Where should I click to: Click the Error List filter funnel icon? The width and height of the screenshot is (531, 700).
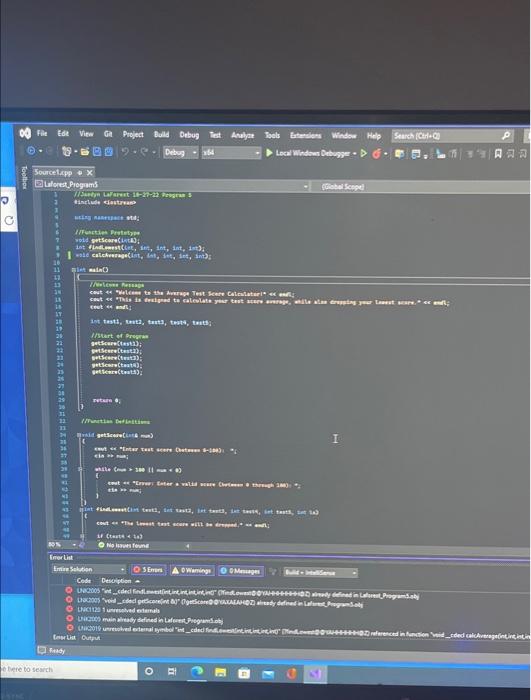coord(273,571)
